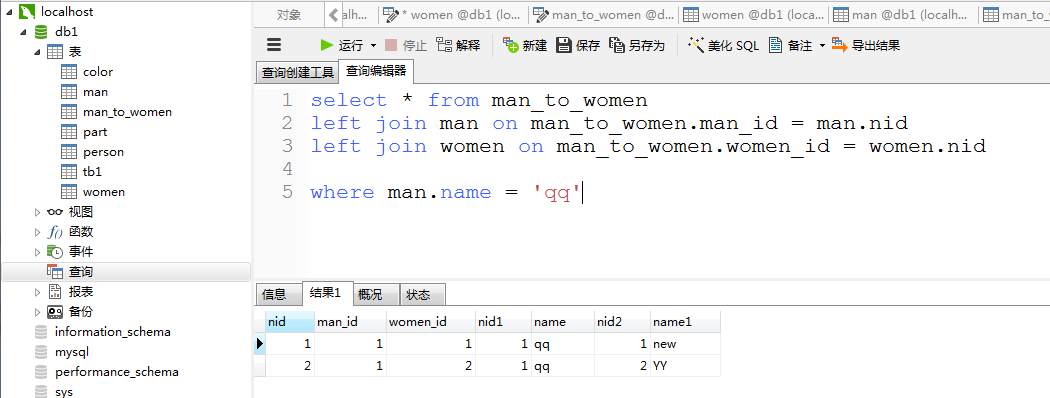
Task: Click 另存为 save as button
Action: click(637, 45)
